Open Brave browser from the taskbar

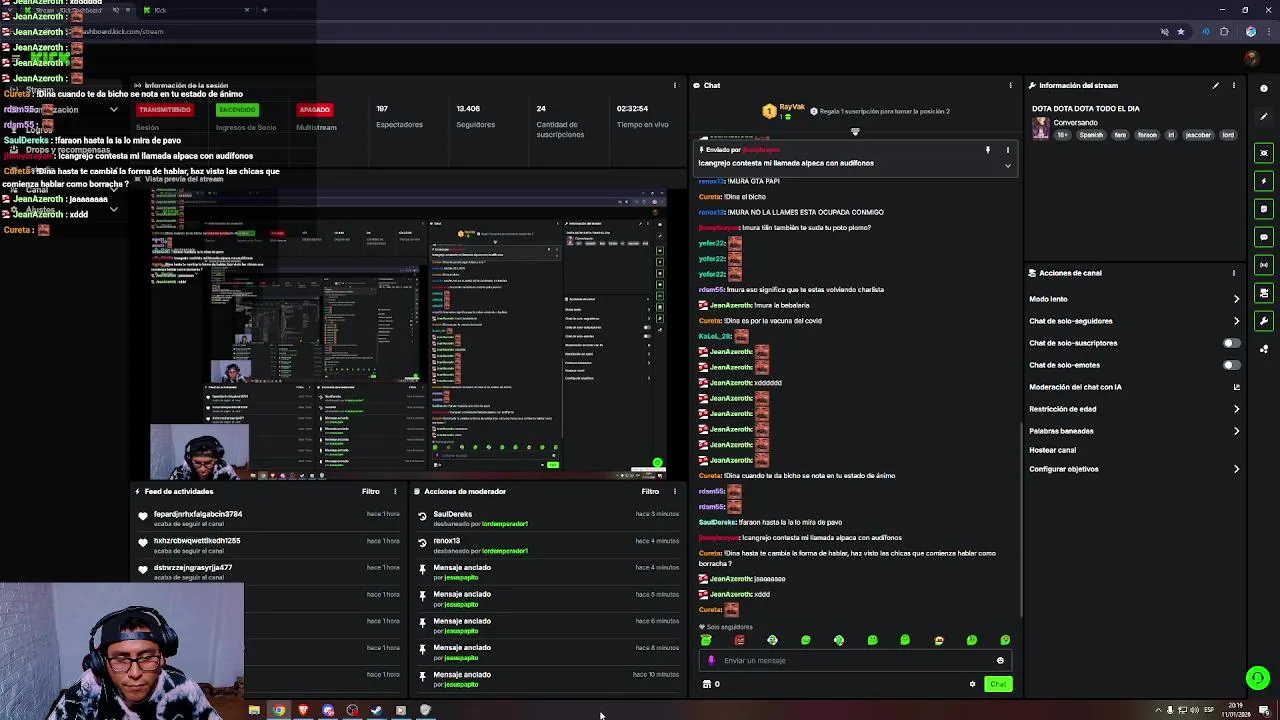pos(303,711)
